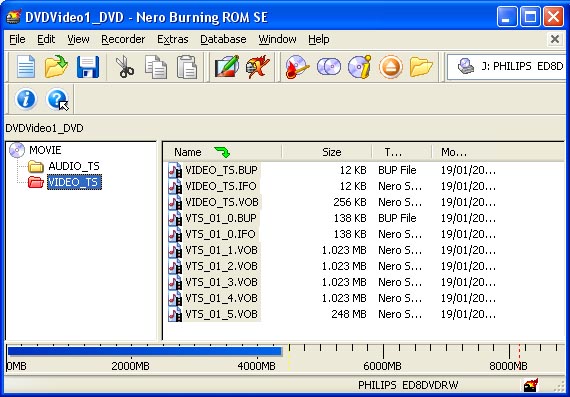Select file VIDEO_TS.IFO

pyautogui.click(x=221, y=186)
